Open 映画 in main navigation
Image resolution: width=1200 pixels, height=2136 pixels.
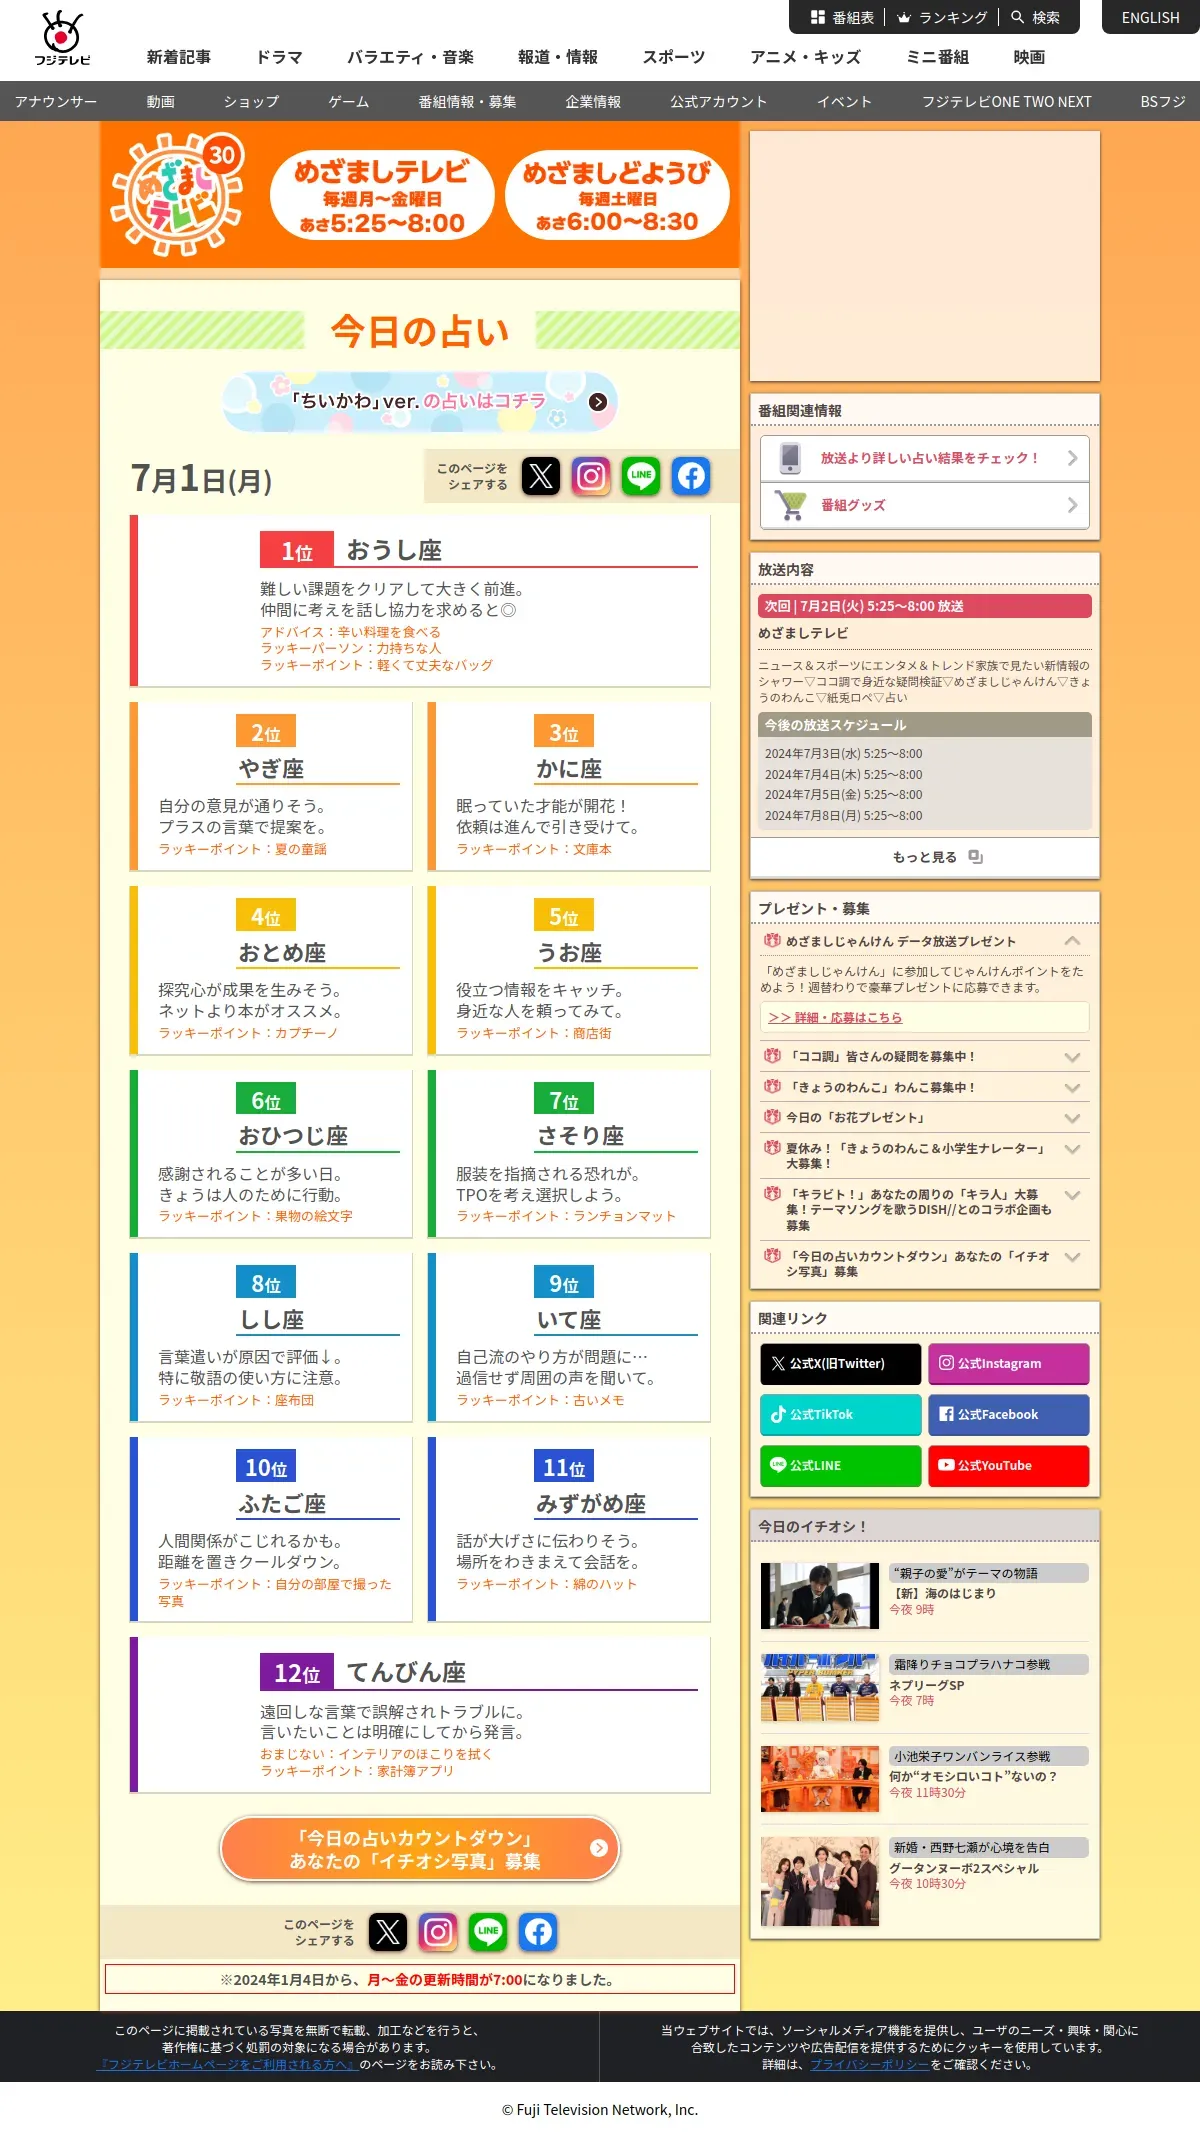1029,57
